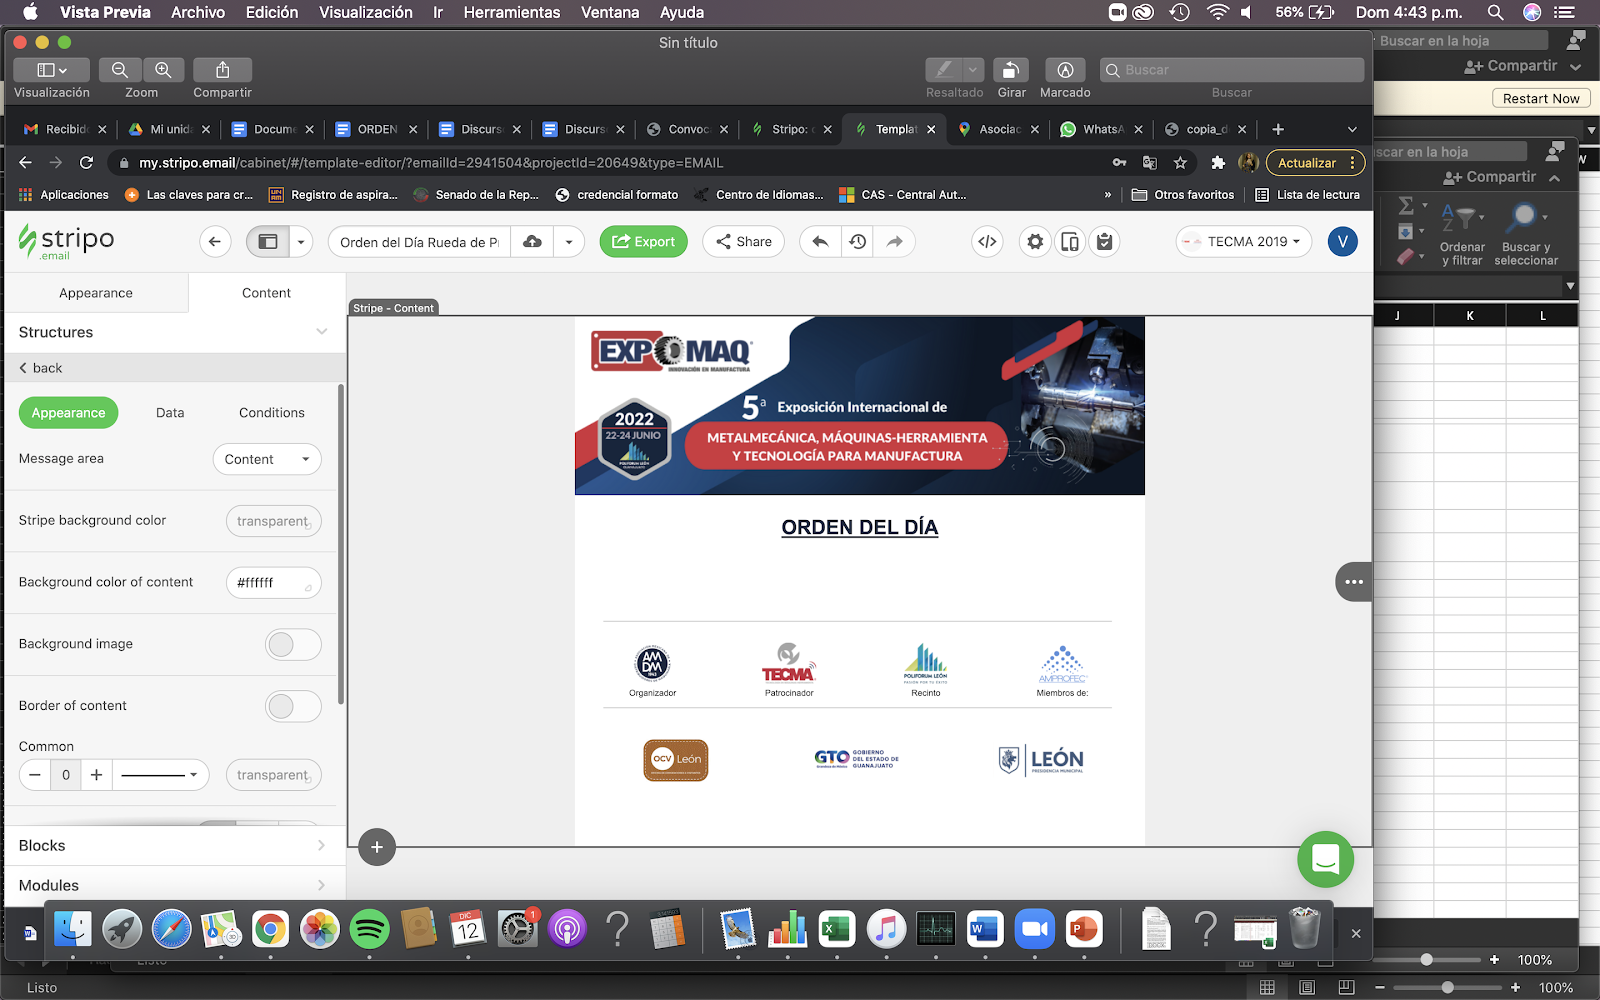Switch to the Appearance panel tab
1600x1000 pixels.
(96, 293)
